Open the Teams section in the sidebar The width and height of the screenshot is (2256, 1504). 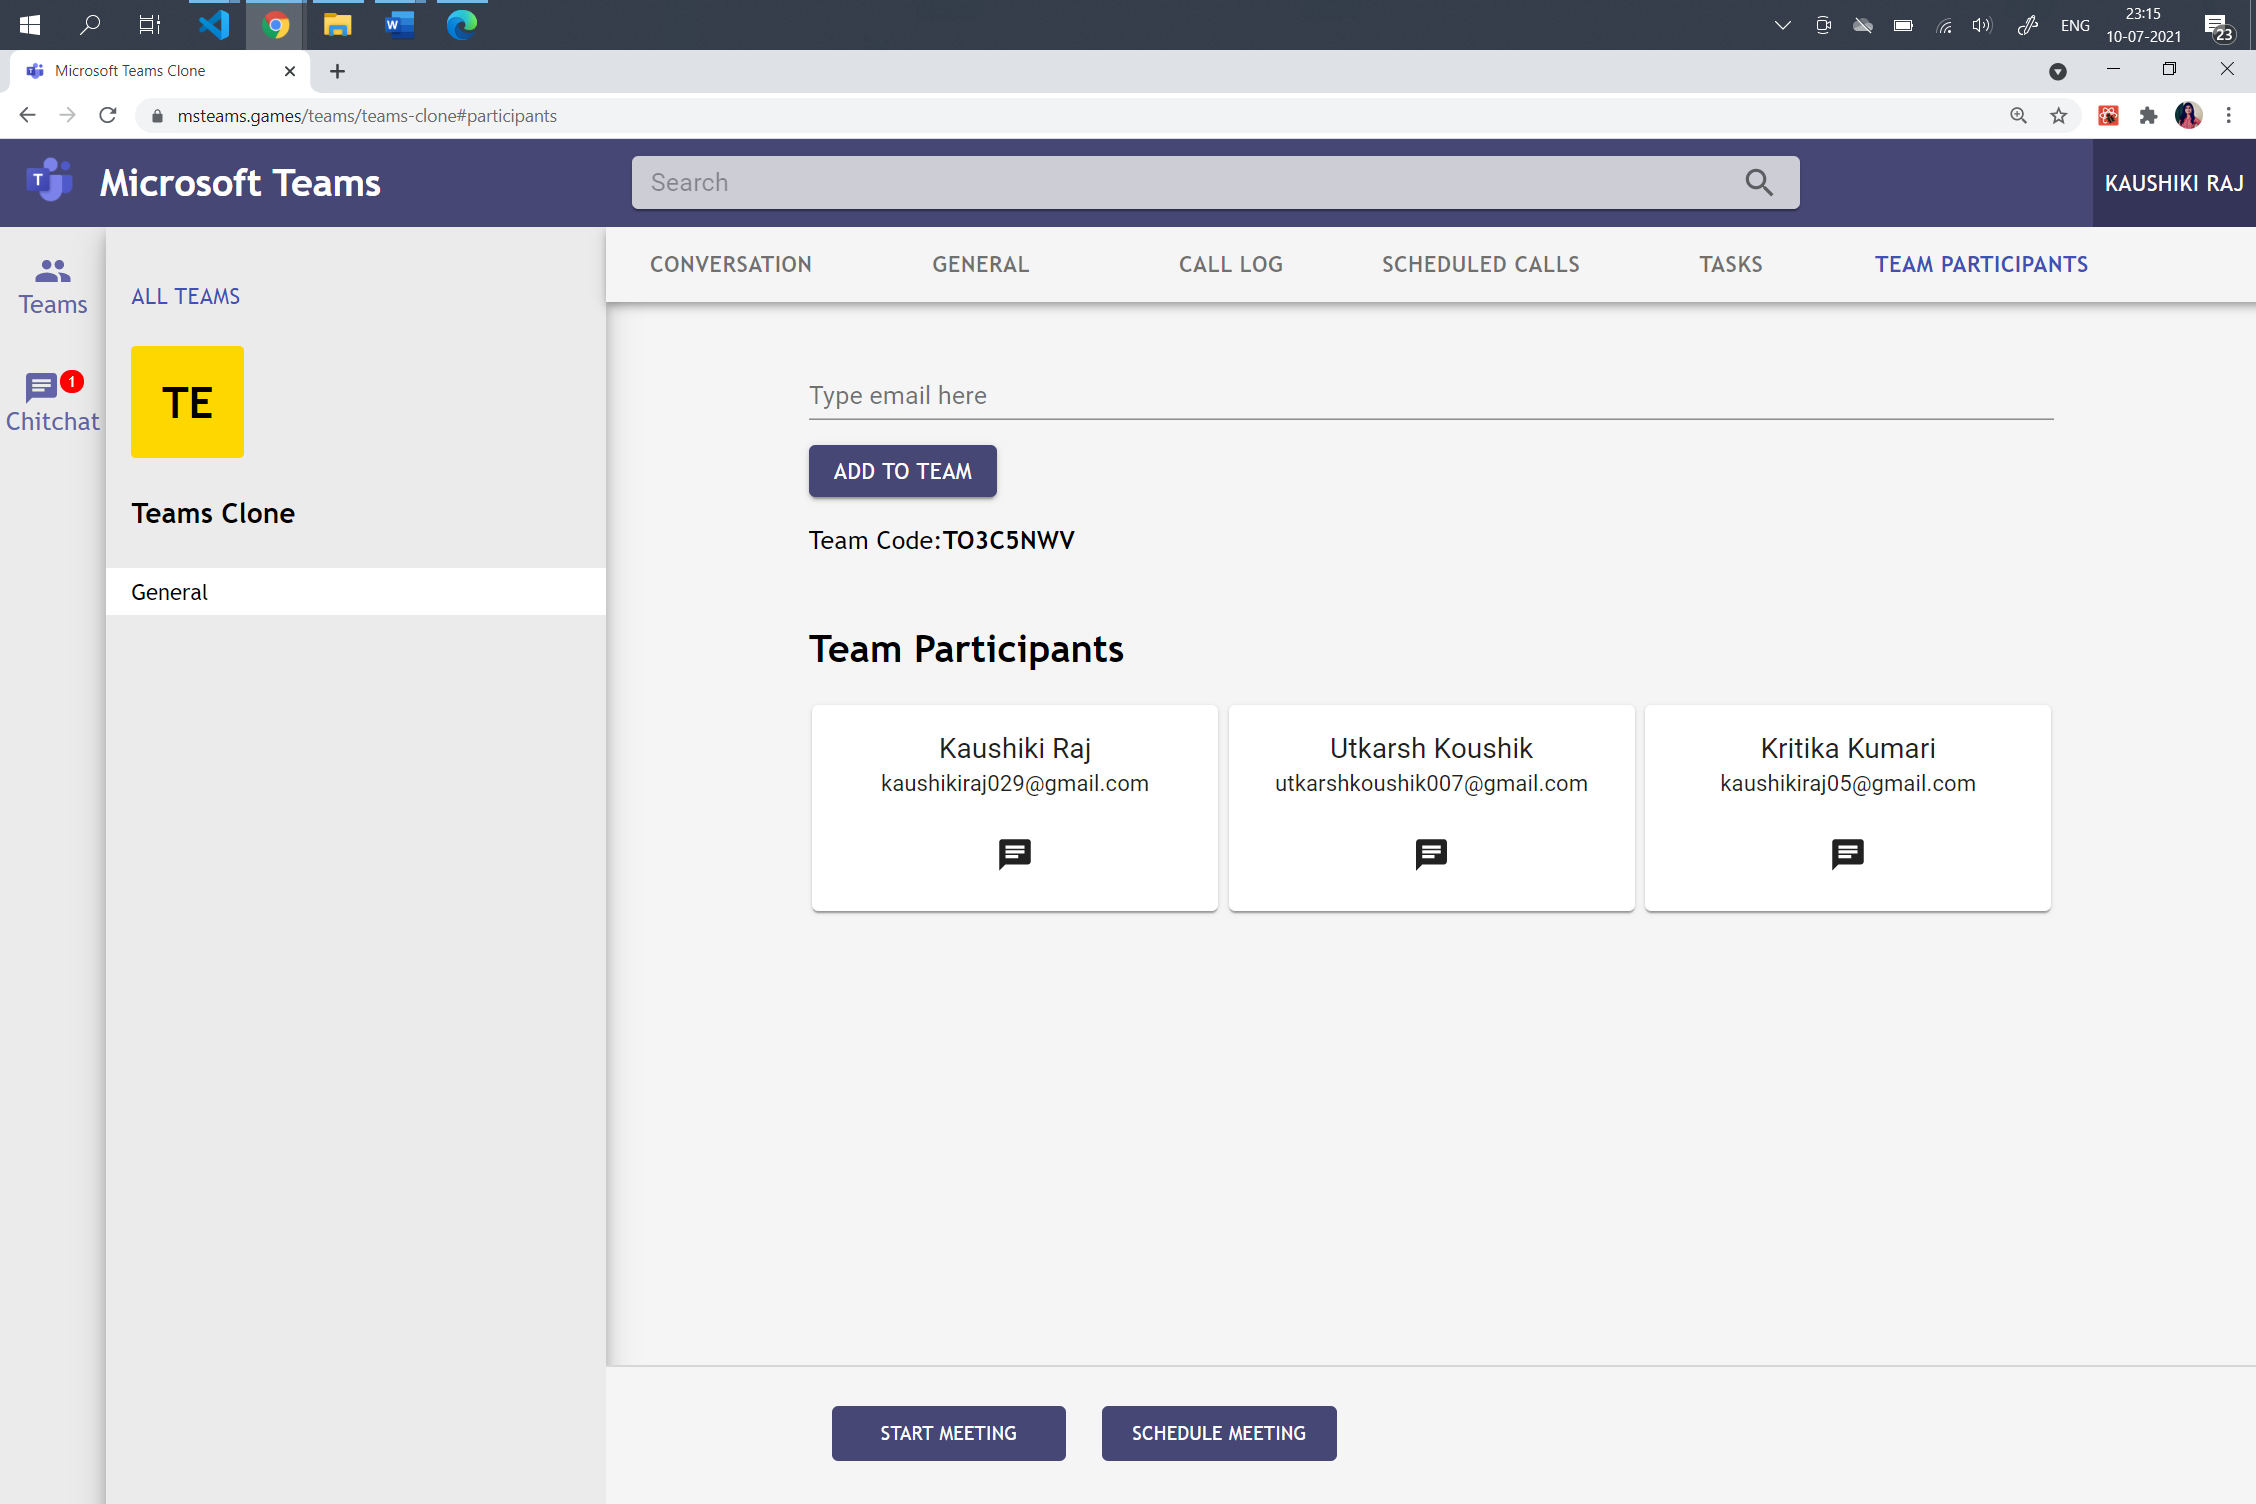[x=52, y=285]
